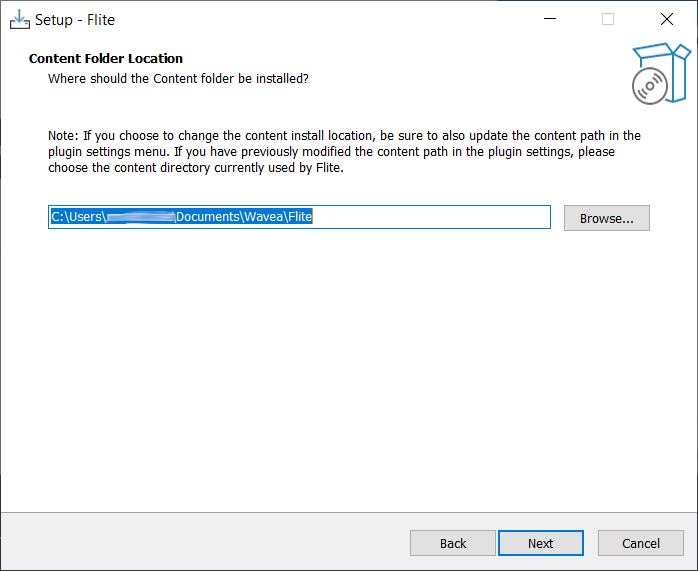Open folder browser with Browse... button
This screenshot has width=698, height=571.
[606, 218]
